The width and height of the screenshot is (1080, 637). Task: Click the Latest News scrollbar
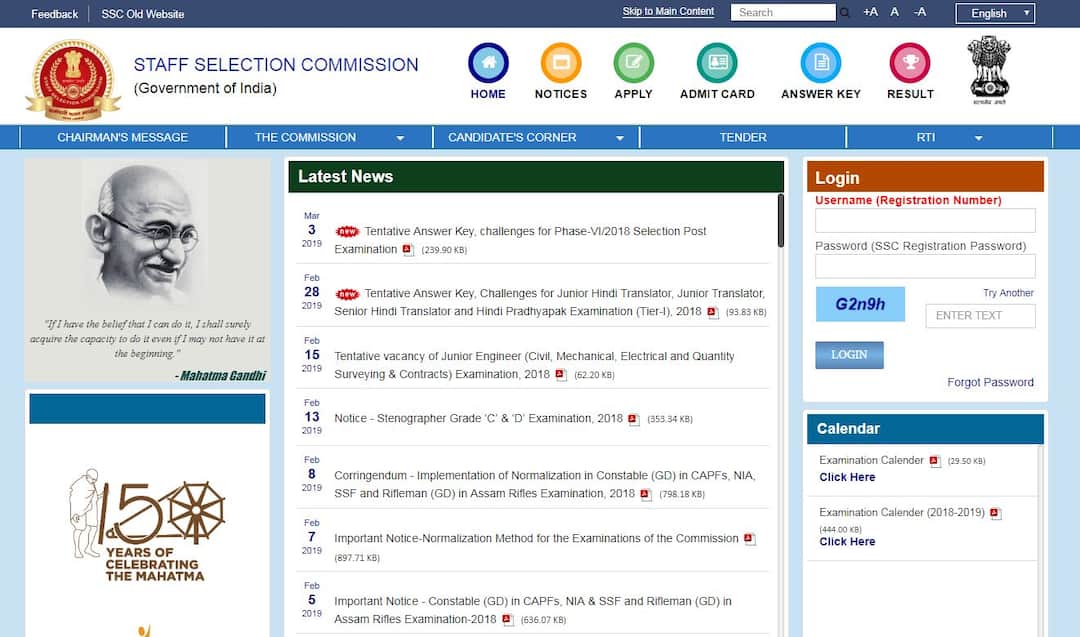(780, 220)
